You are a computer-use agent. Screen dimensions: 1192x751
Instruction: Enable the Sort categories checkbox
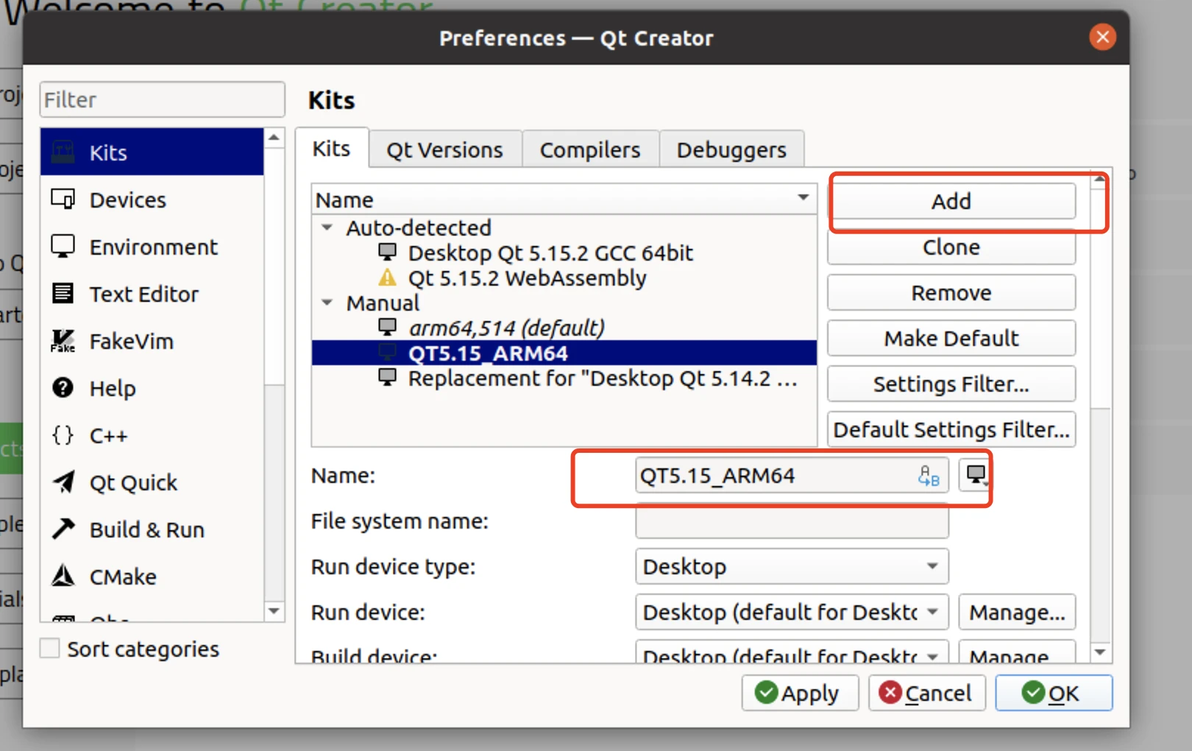click(x=50, y=649)
